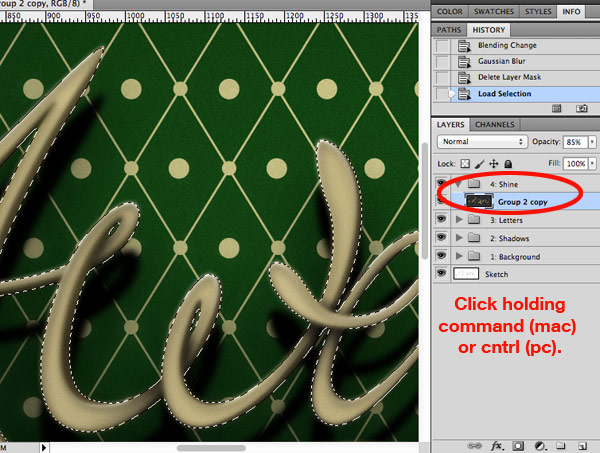Click the create new snapshot camera icon
The image size is (600, 453).
(x=582, y=109)
